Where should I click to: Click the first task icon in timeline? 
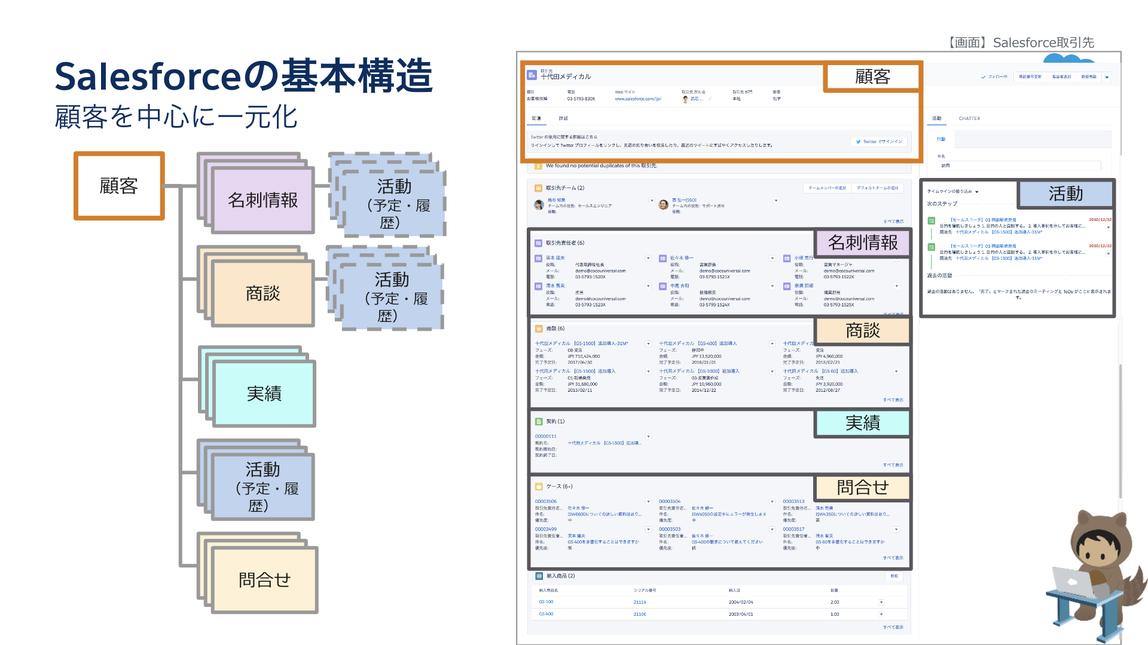click(x=932, y=221)
